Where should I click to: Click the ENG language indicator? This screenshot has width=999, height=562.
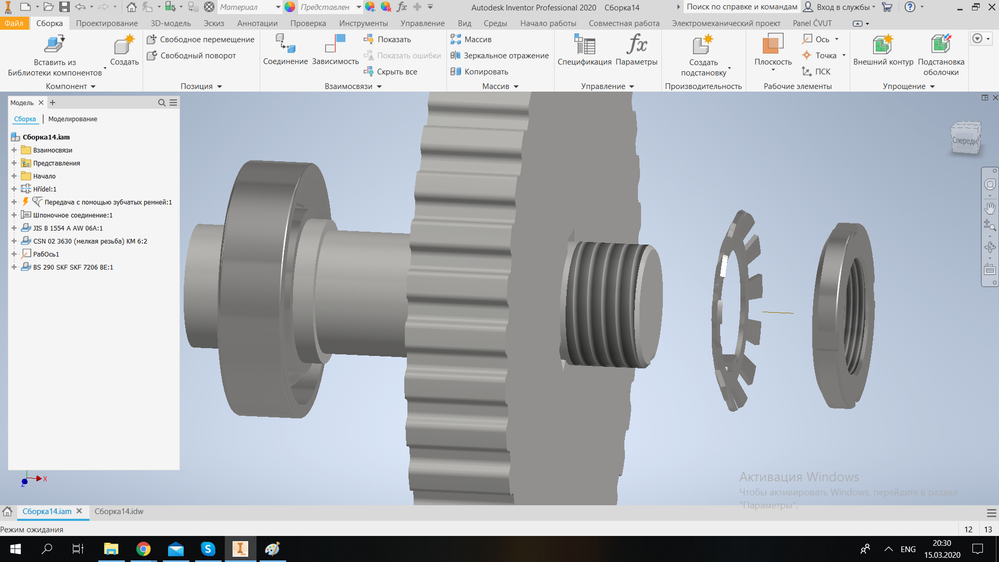click(x=908, y=549)
